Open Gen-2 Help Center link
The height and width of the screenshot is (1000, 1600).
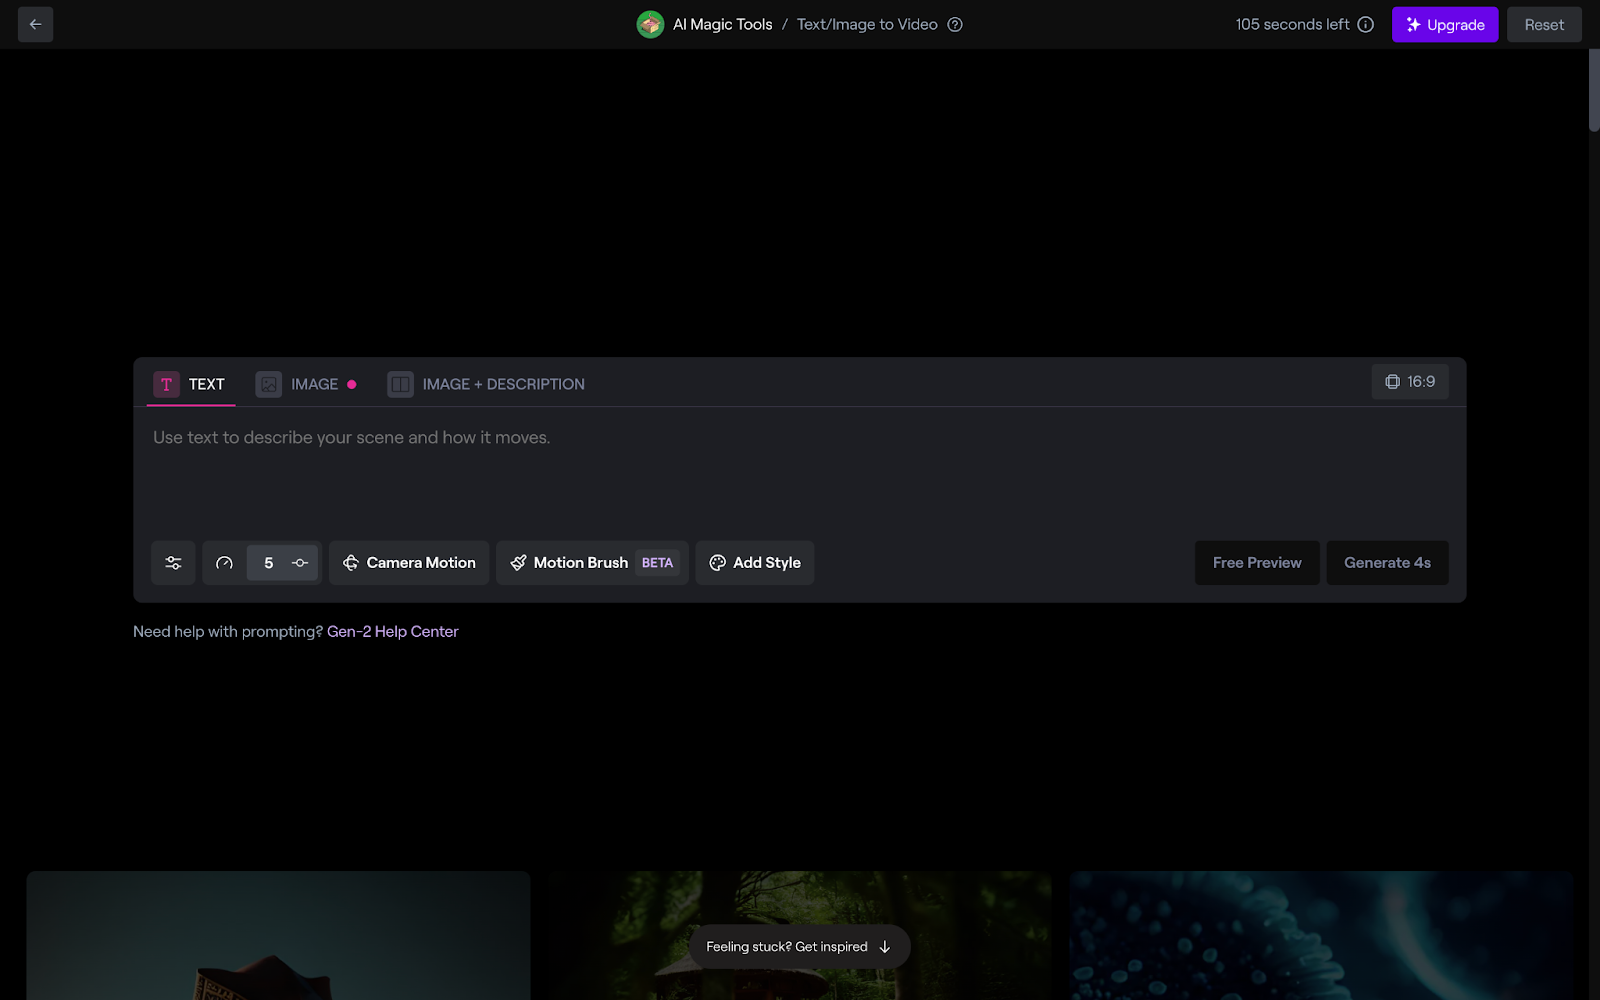pyautogui.click(x=393, y=632)
